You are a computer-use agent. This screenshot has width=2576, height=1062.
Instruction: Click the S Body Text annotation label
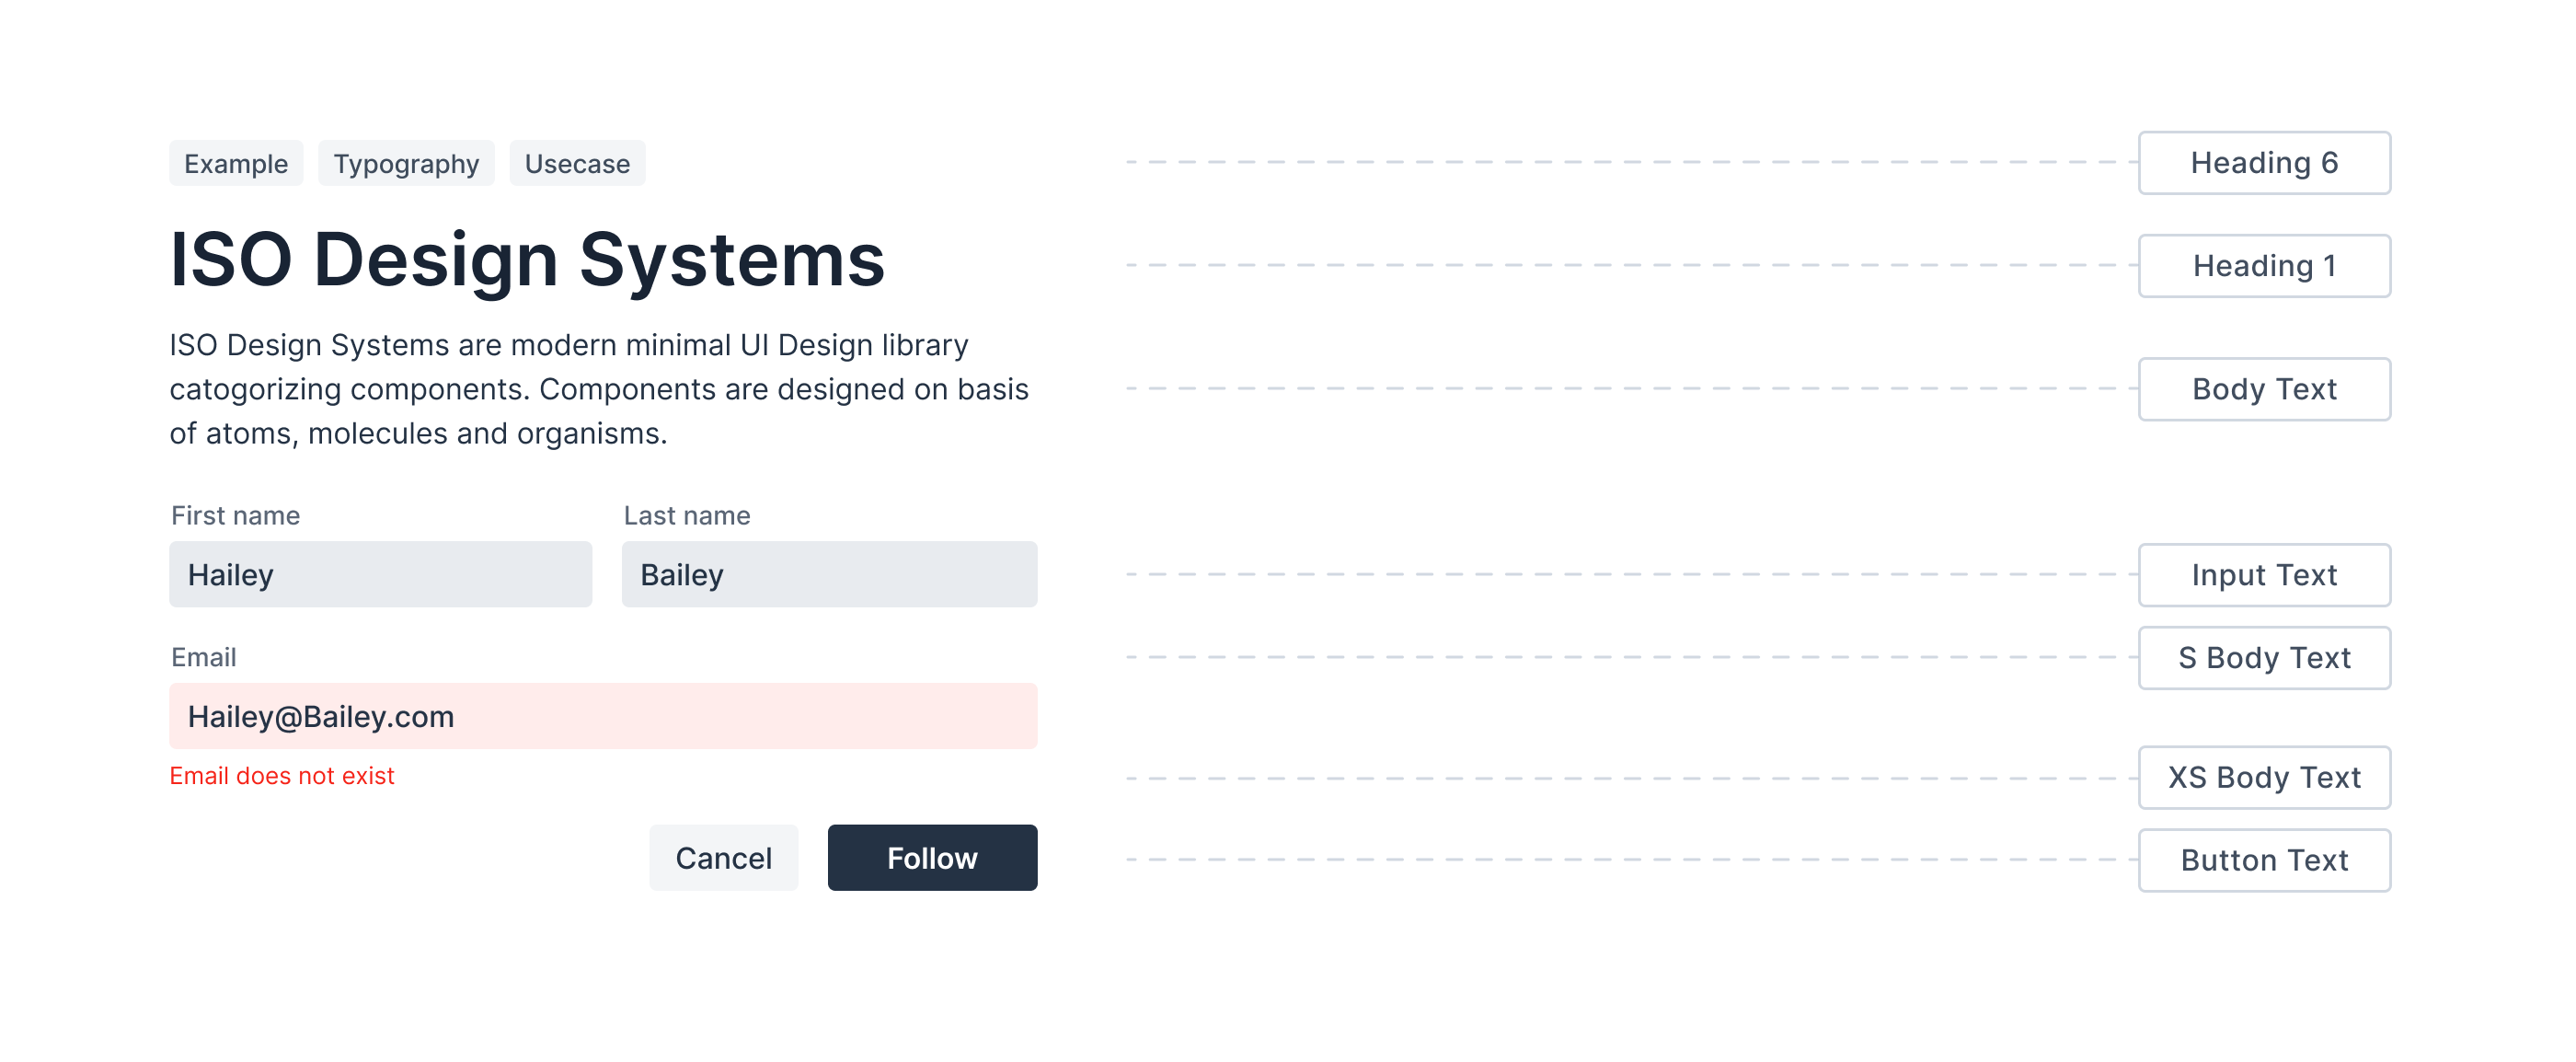2263,658
